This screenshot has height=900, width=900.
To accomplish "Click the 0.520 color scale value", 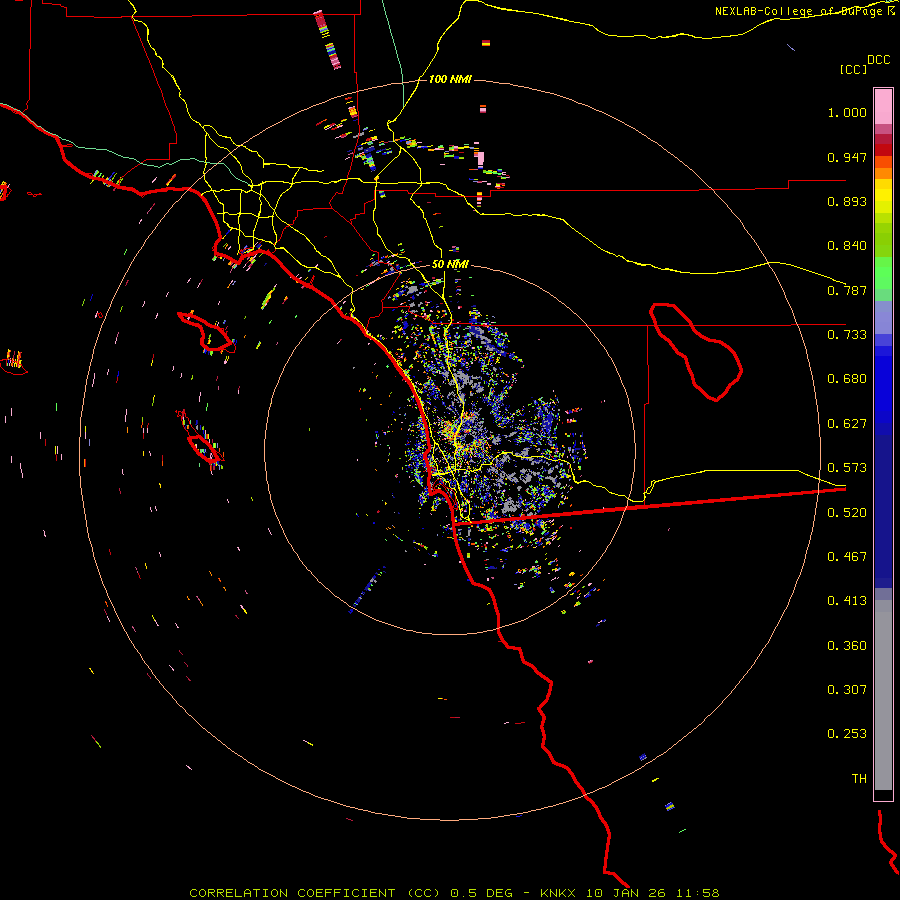I will (847, 513).
